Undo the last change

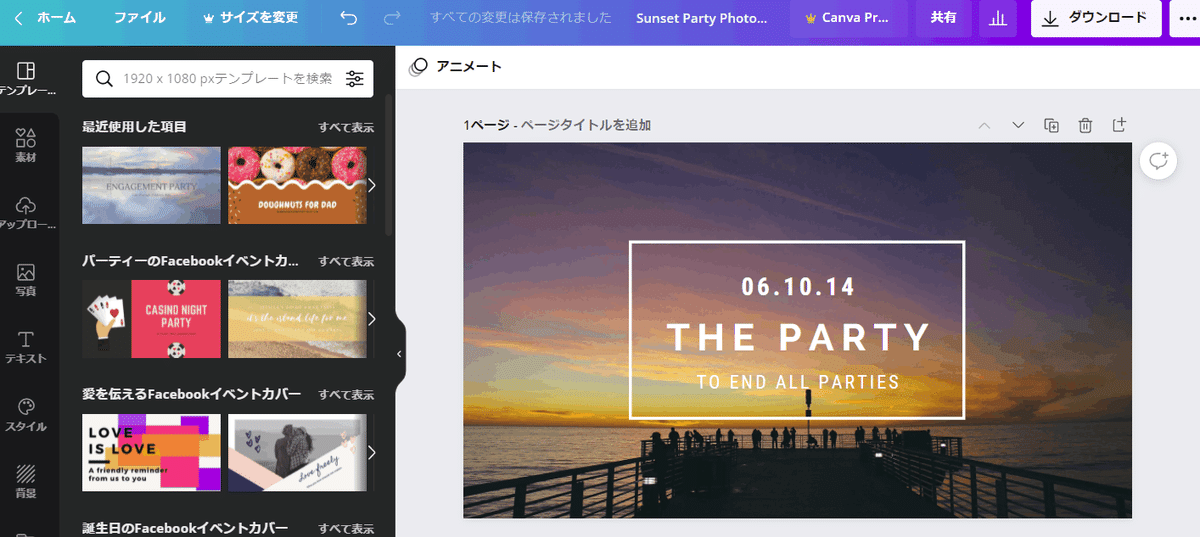point(348,18)
